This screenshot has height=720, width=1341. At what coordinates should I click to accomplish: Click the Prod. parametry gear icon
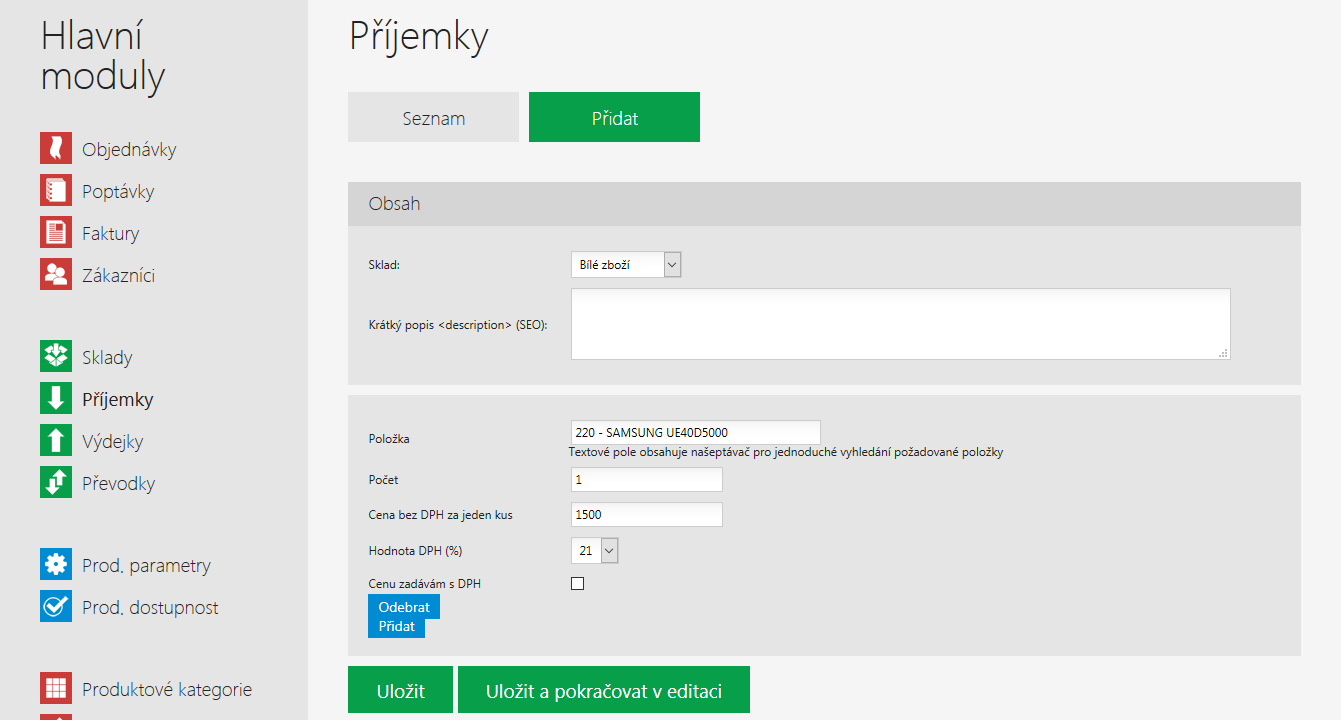pyautogui.click(x=56, y=564)
